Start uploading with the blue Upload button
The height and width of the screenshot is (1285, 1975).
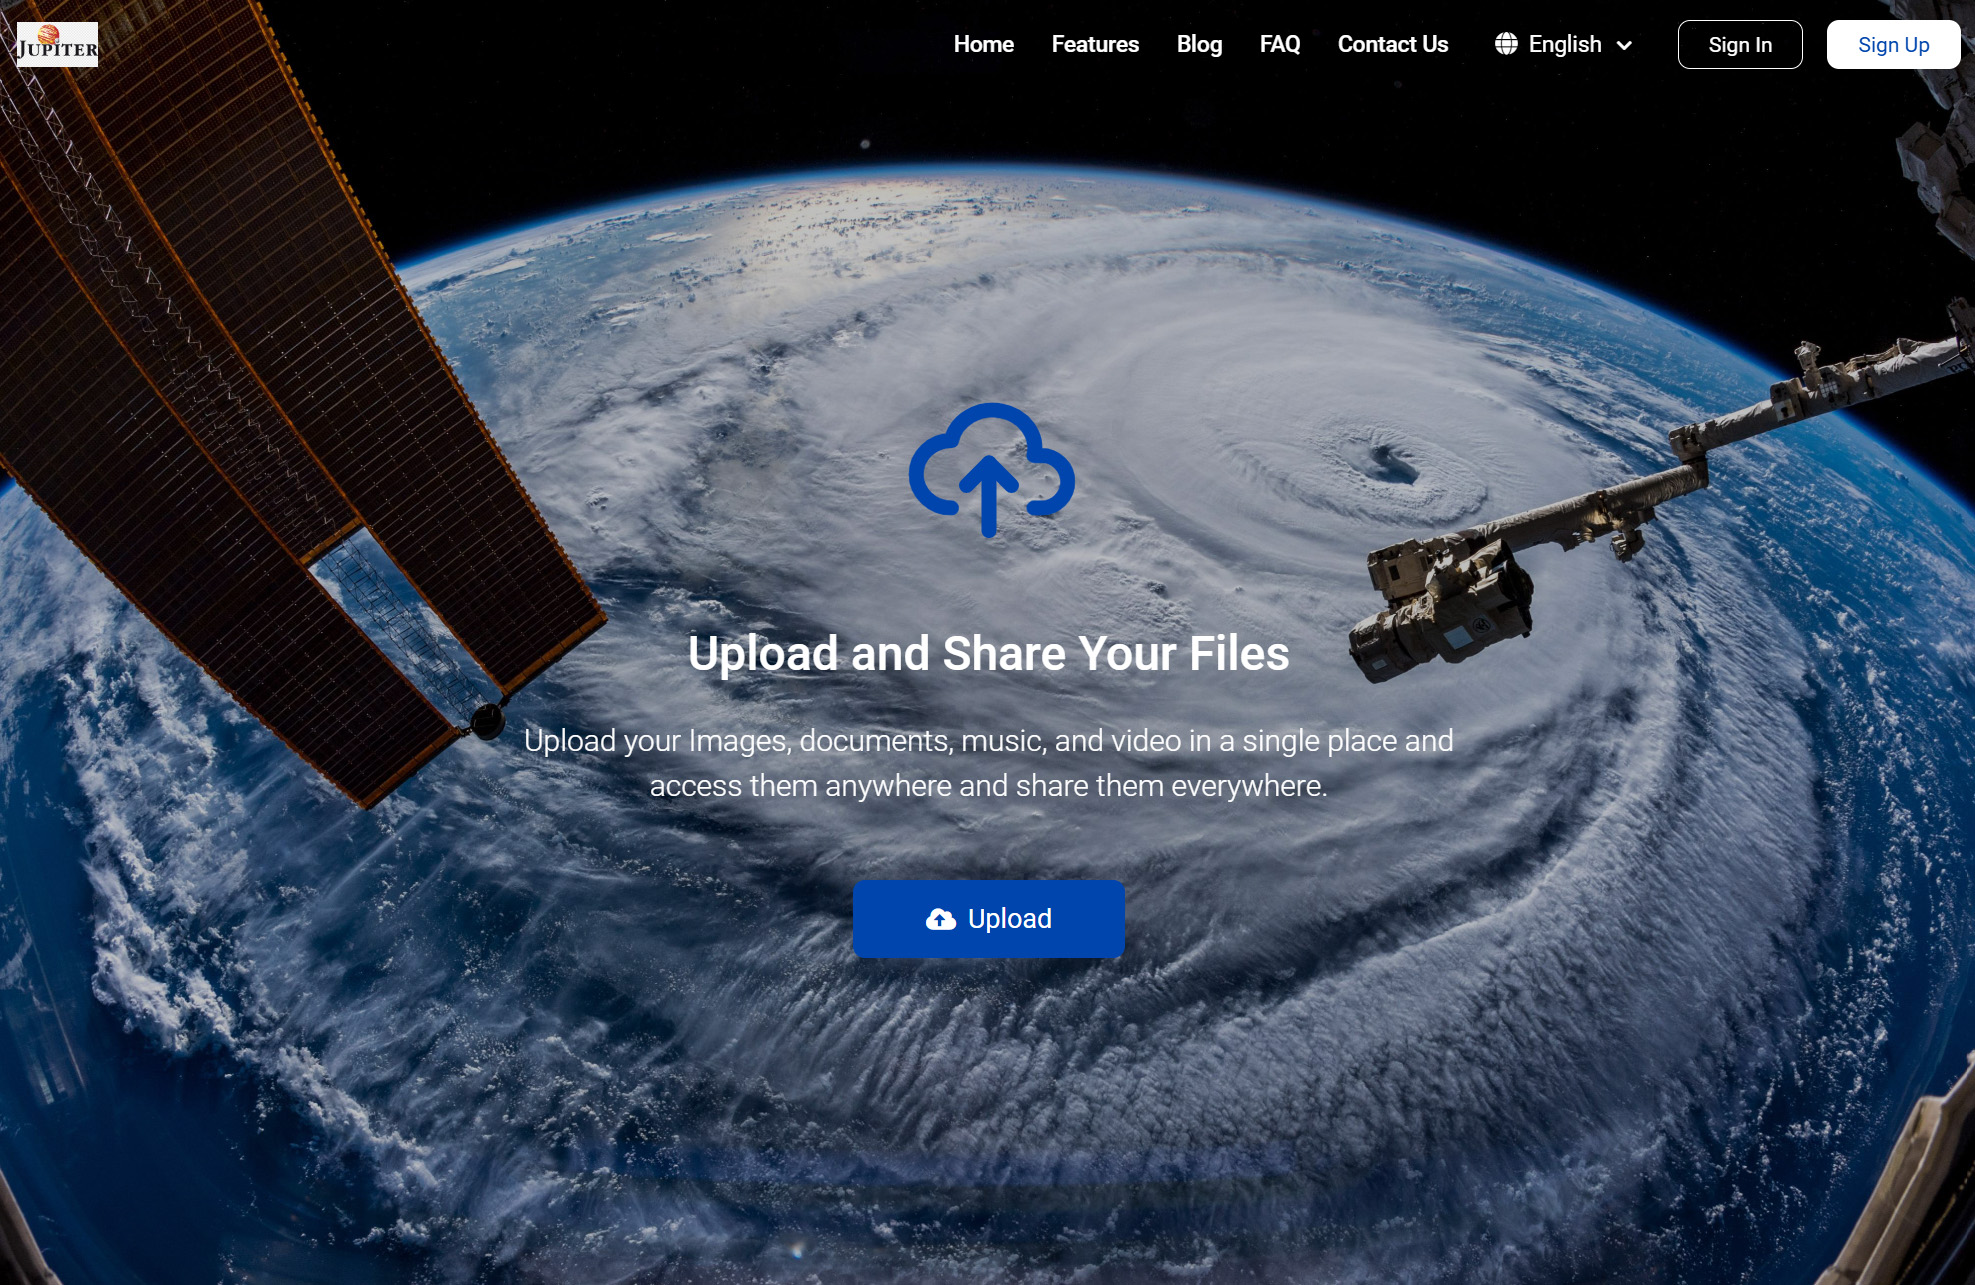(989, 919)
